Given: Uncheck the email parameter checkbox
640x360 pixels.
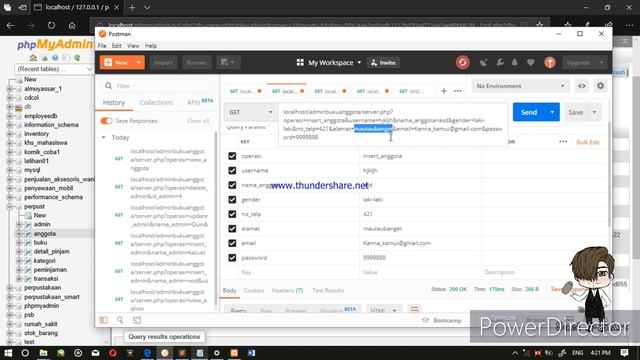Looking at the screenshot, I should [x=232, y=243].
